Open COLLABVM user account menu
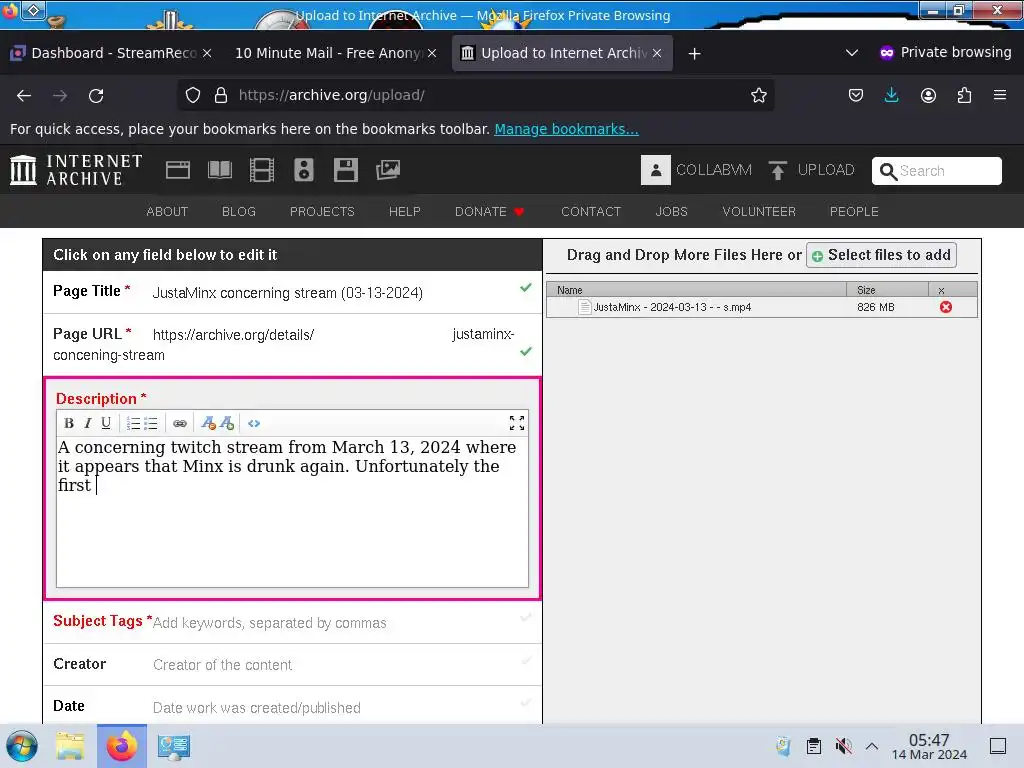This screenshot has height=768, width=1024. tap(696, 170)
